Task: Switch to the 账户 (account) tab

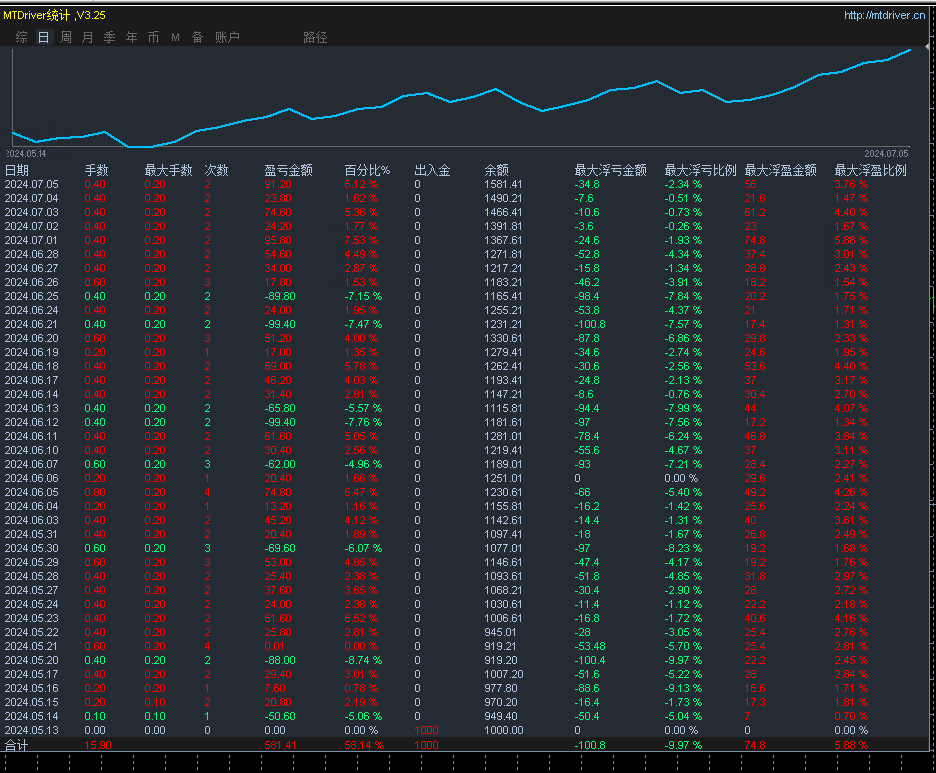Action: 227,37
